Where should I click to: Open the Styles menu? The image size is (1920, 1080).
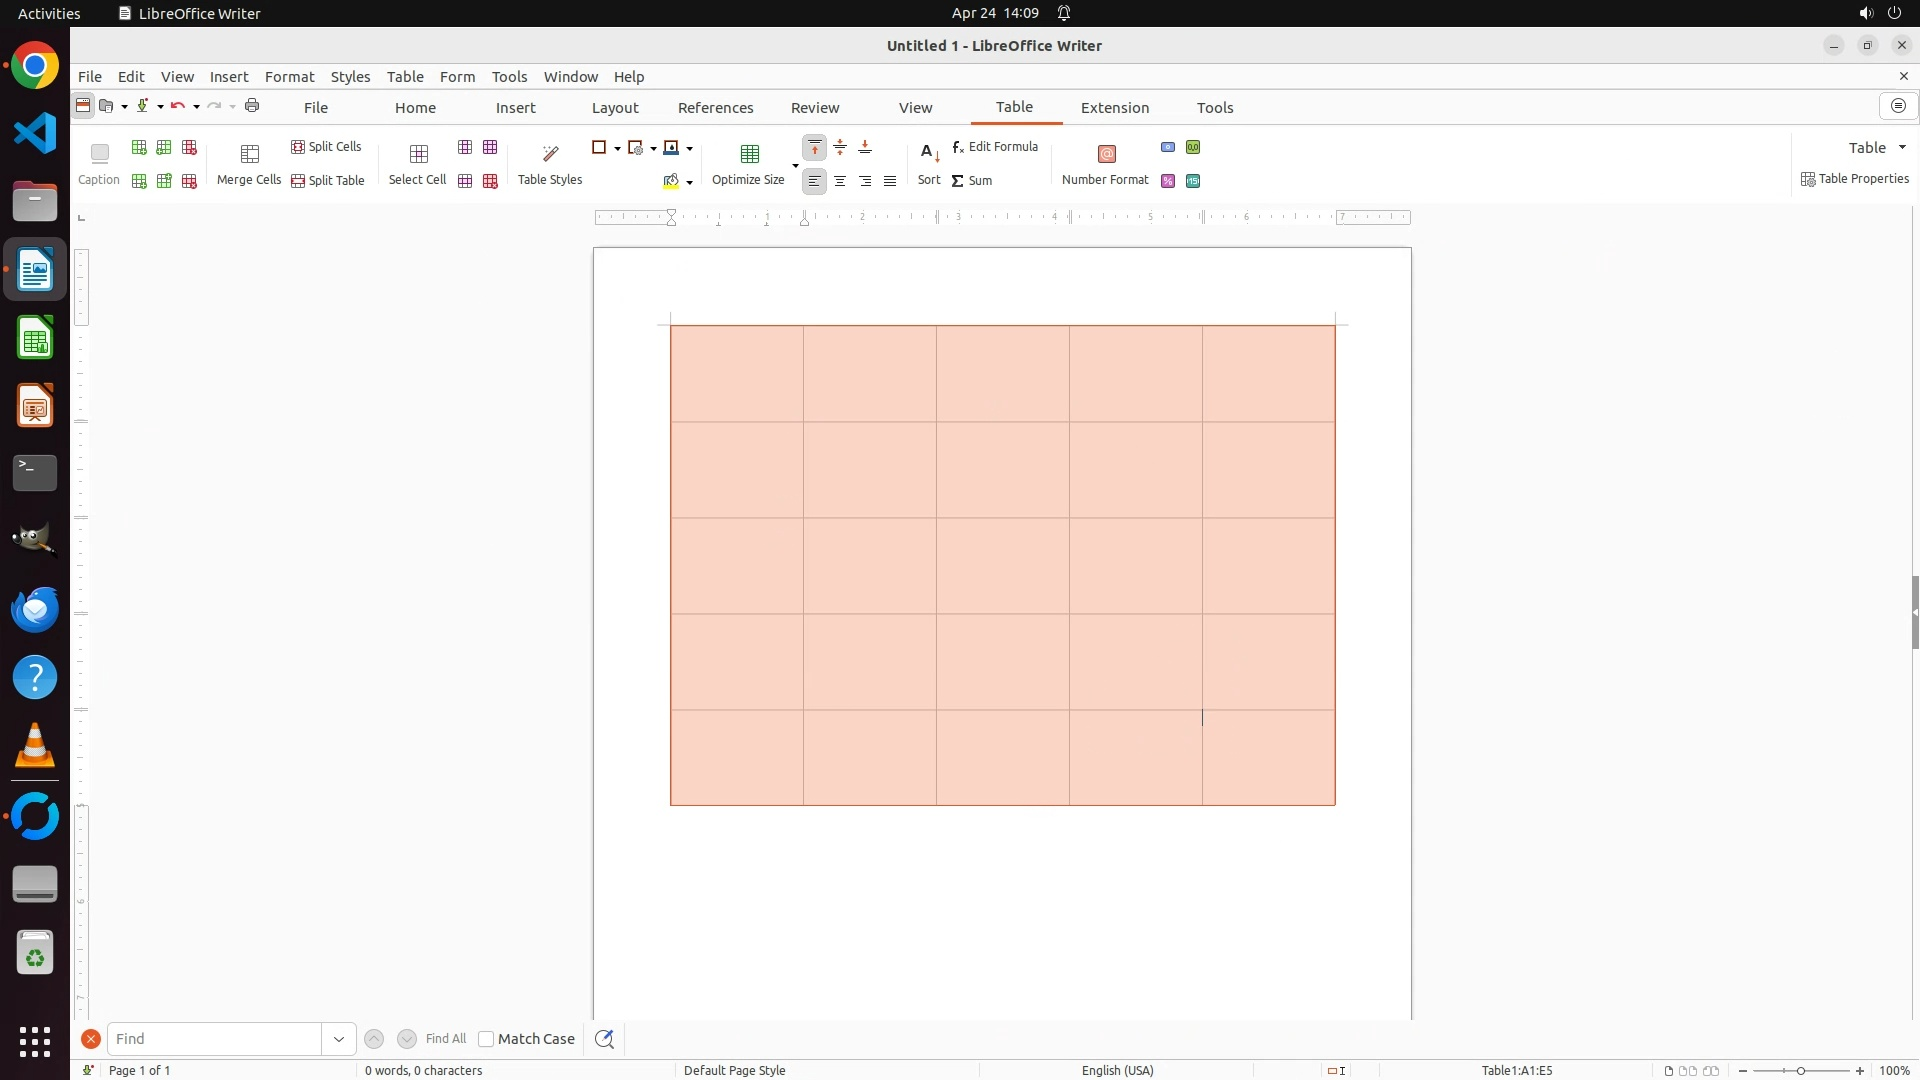350,77
